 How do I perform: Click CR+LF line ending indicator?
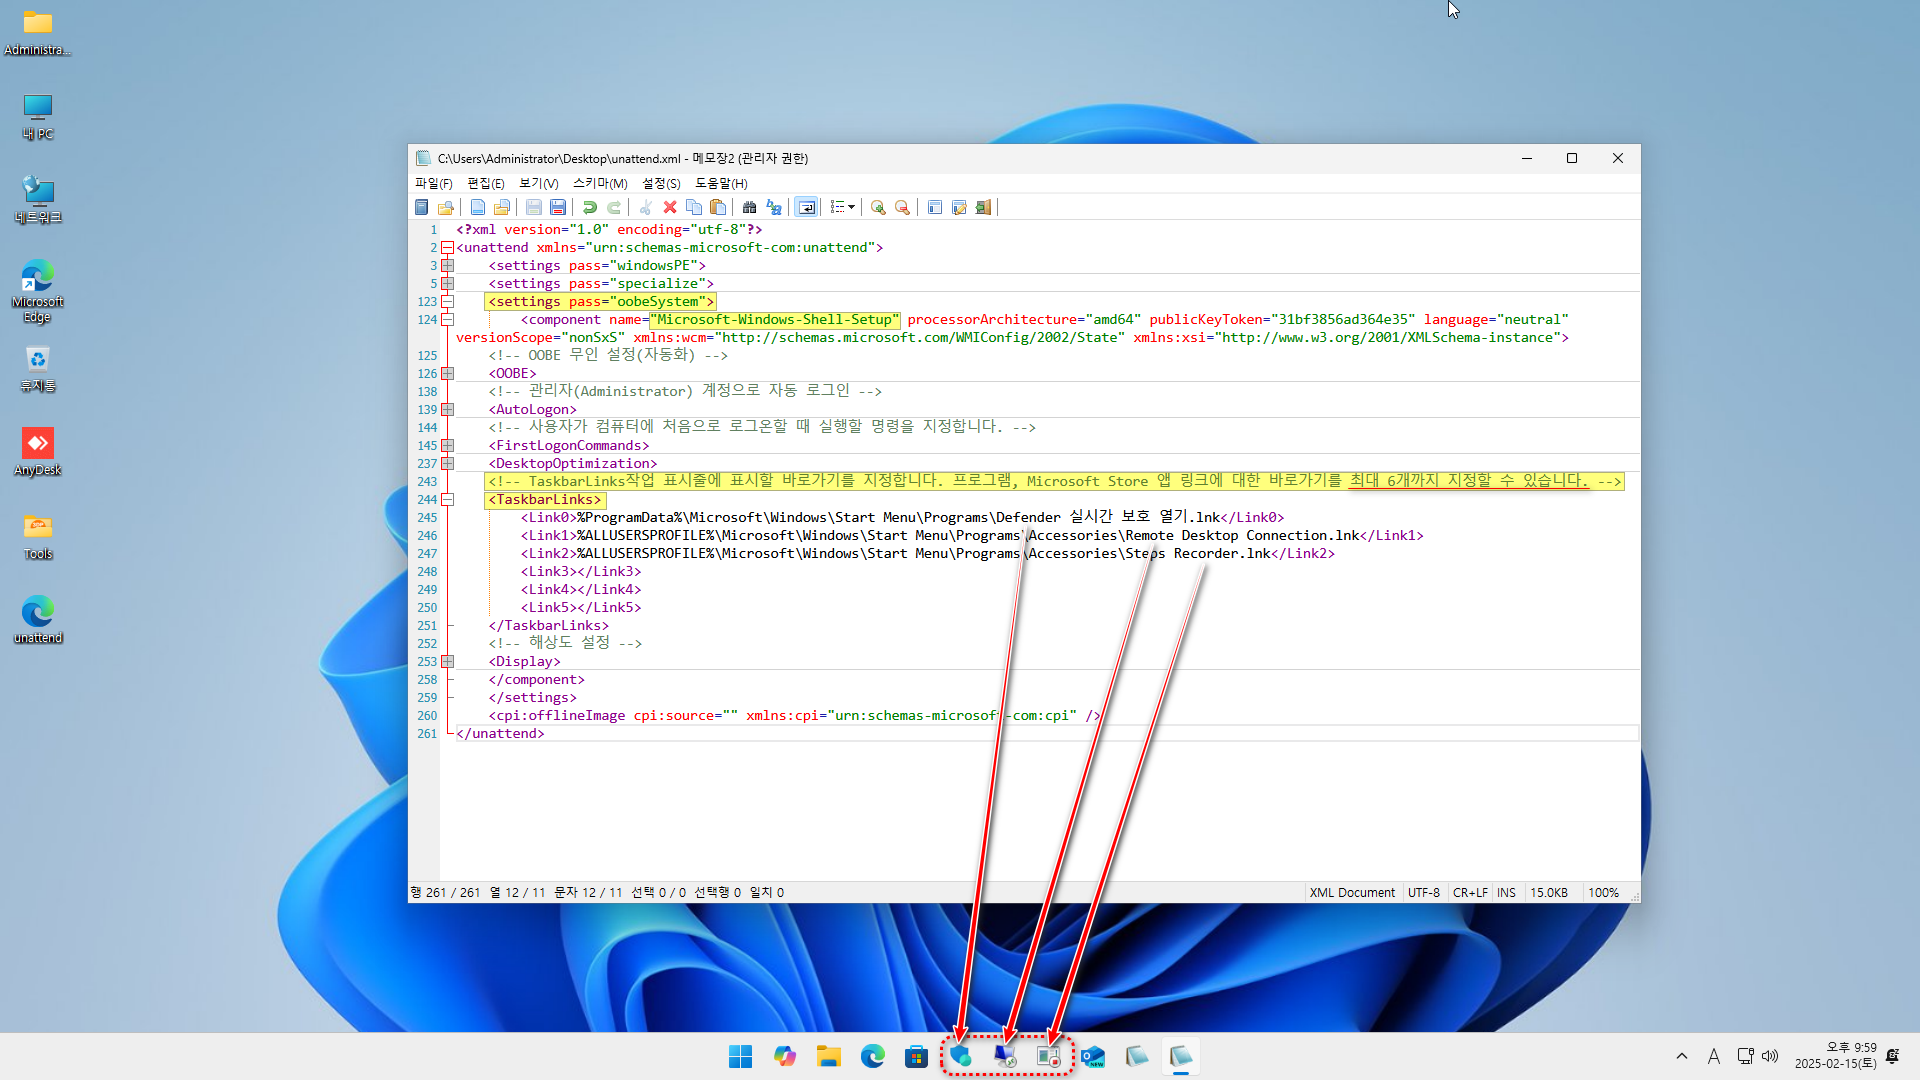coord(1469,893)
